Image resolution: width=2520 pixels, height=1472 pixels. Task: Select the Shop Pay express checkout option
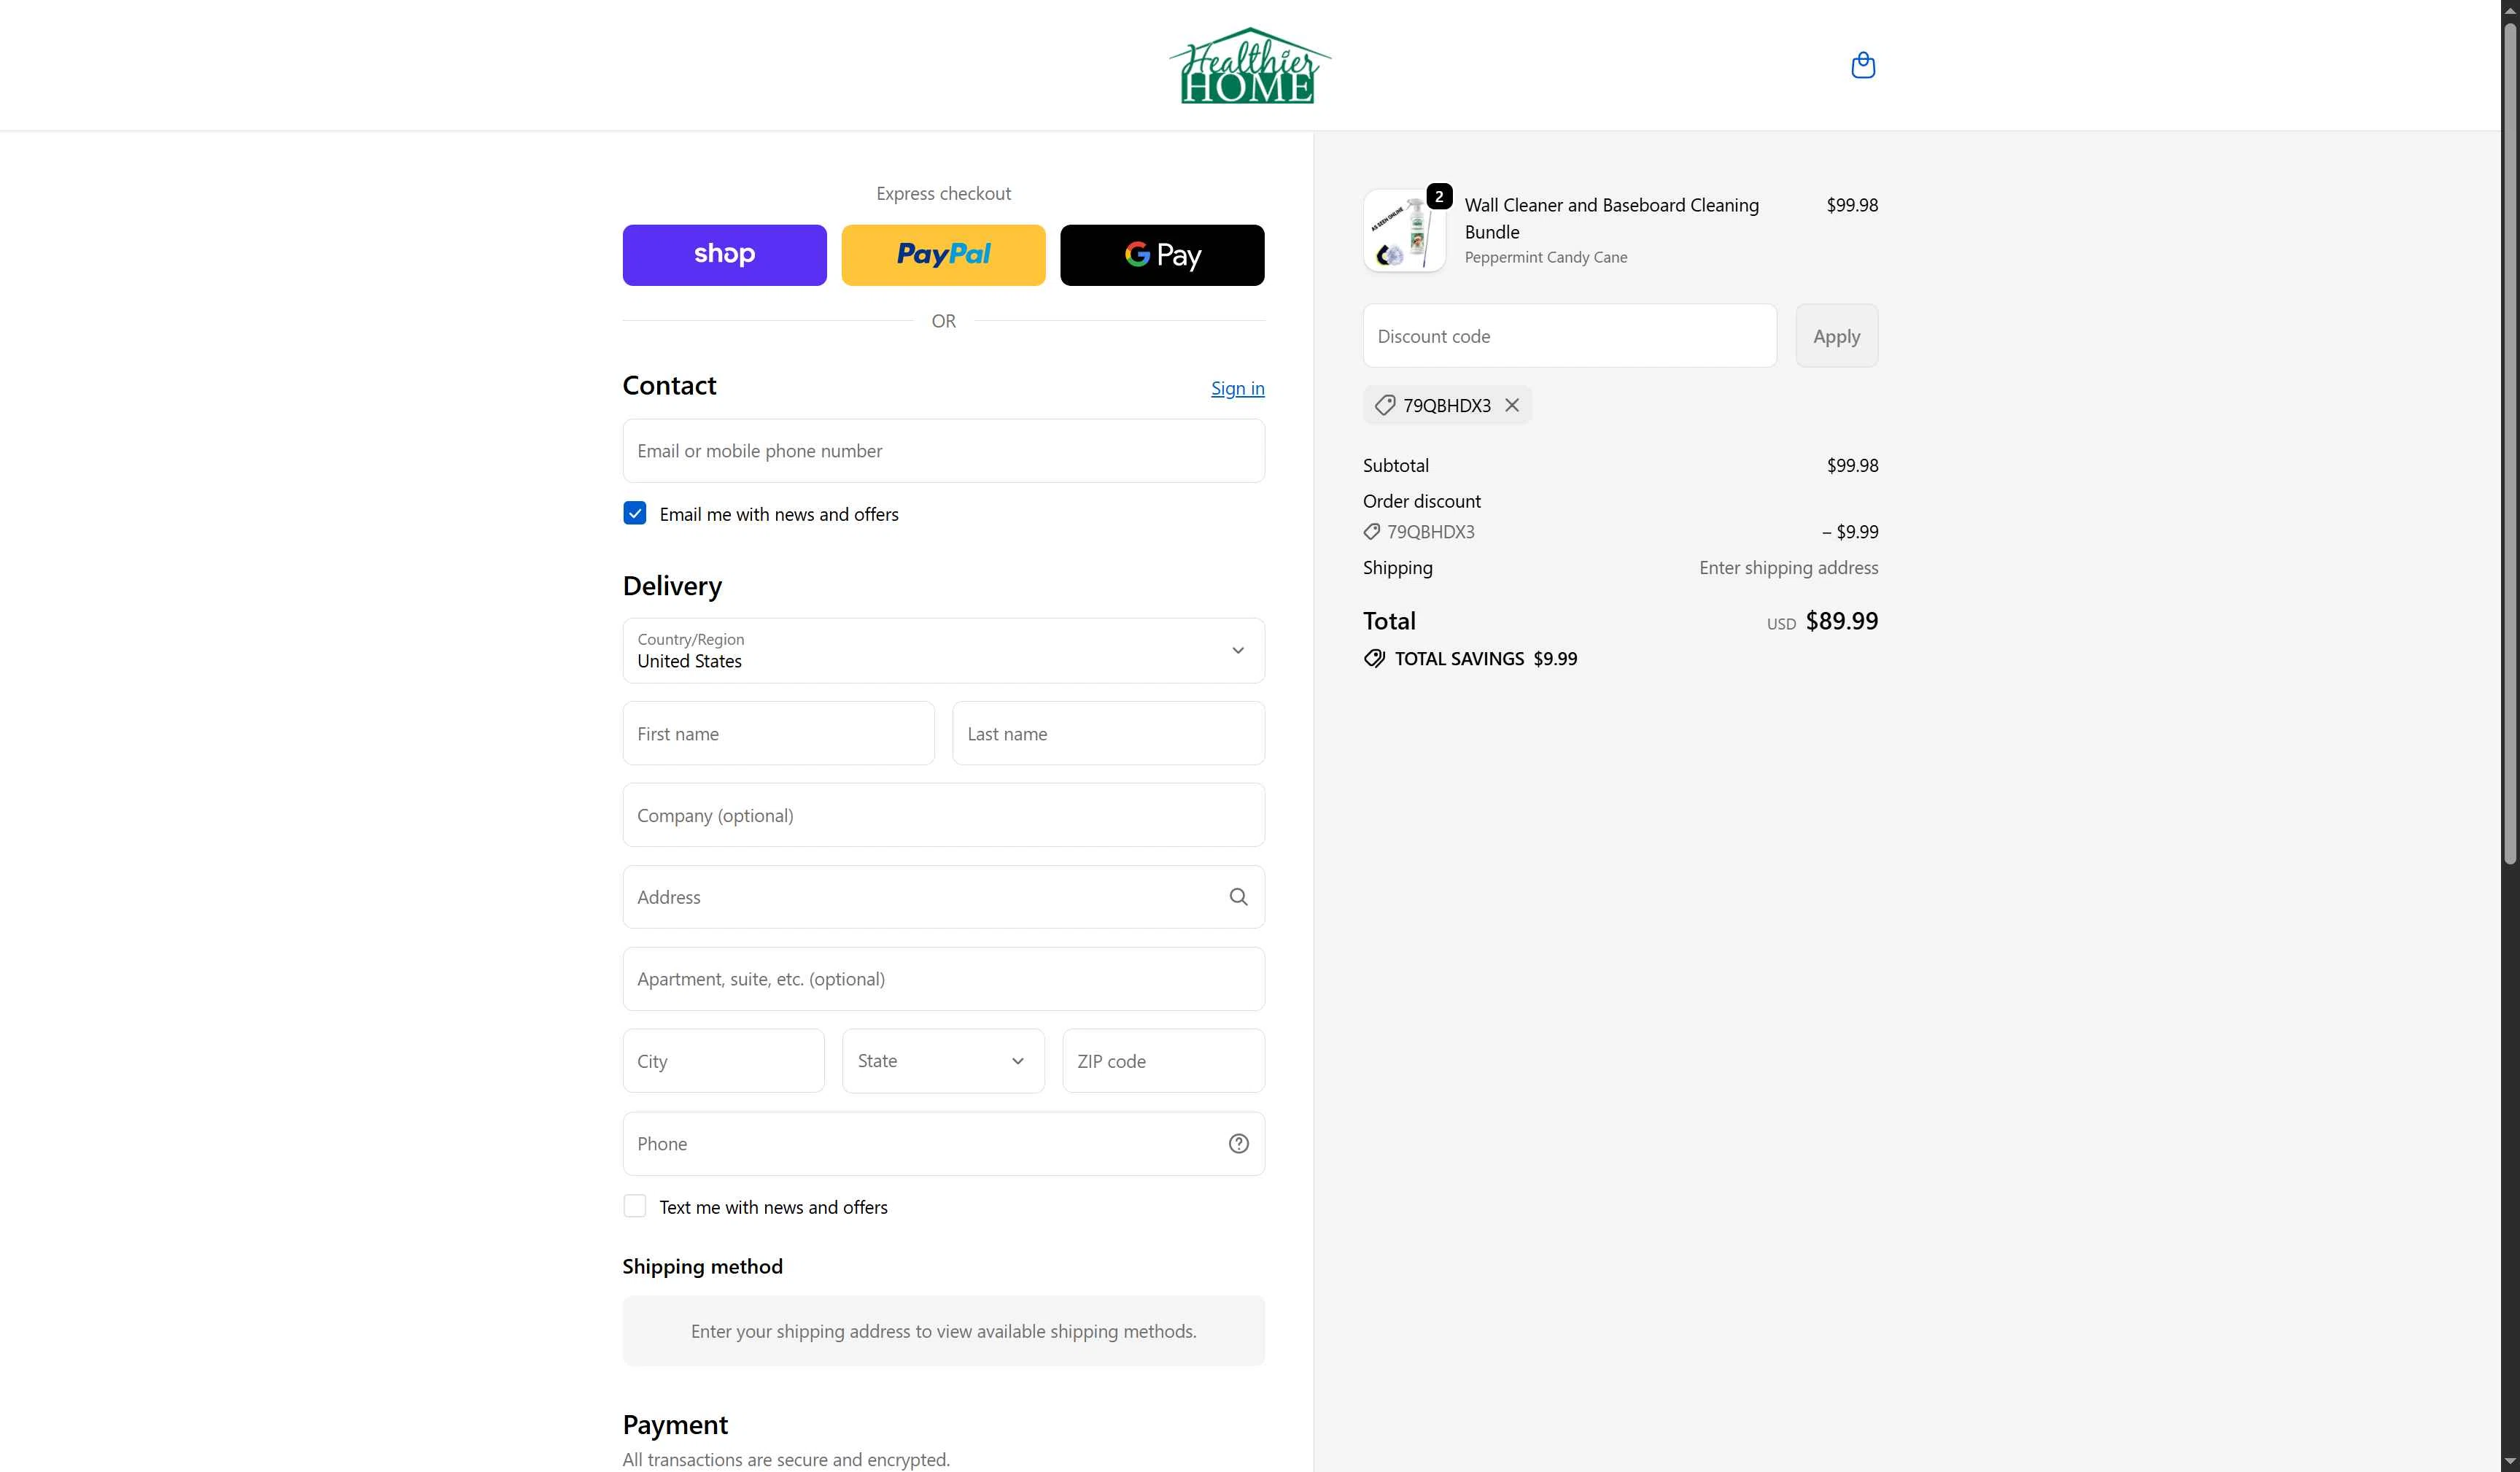tap(723, 254)
